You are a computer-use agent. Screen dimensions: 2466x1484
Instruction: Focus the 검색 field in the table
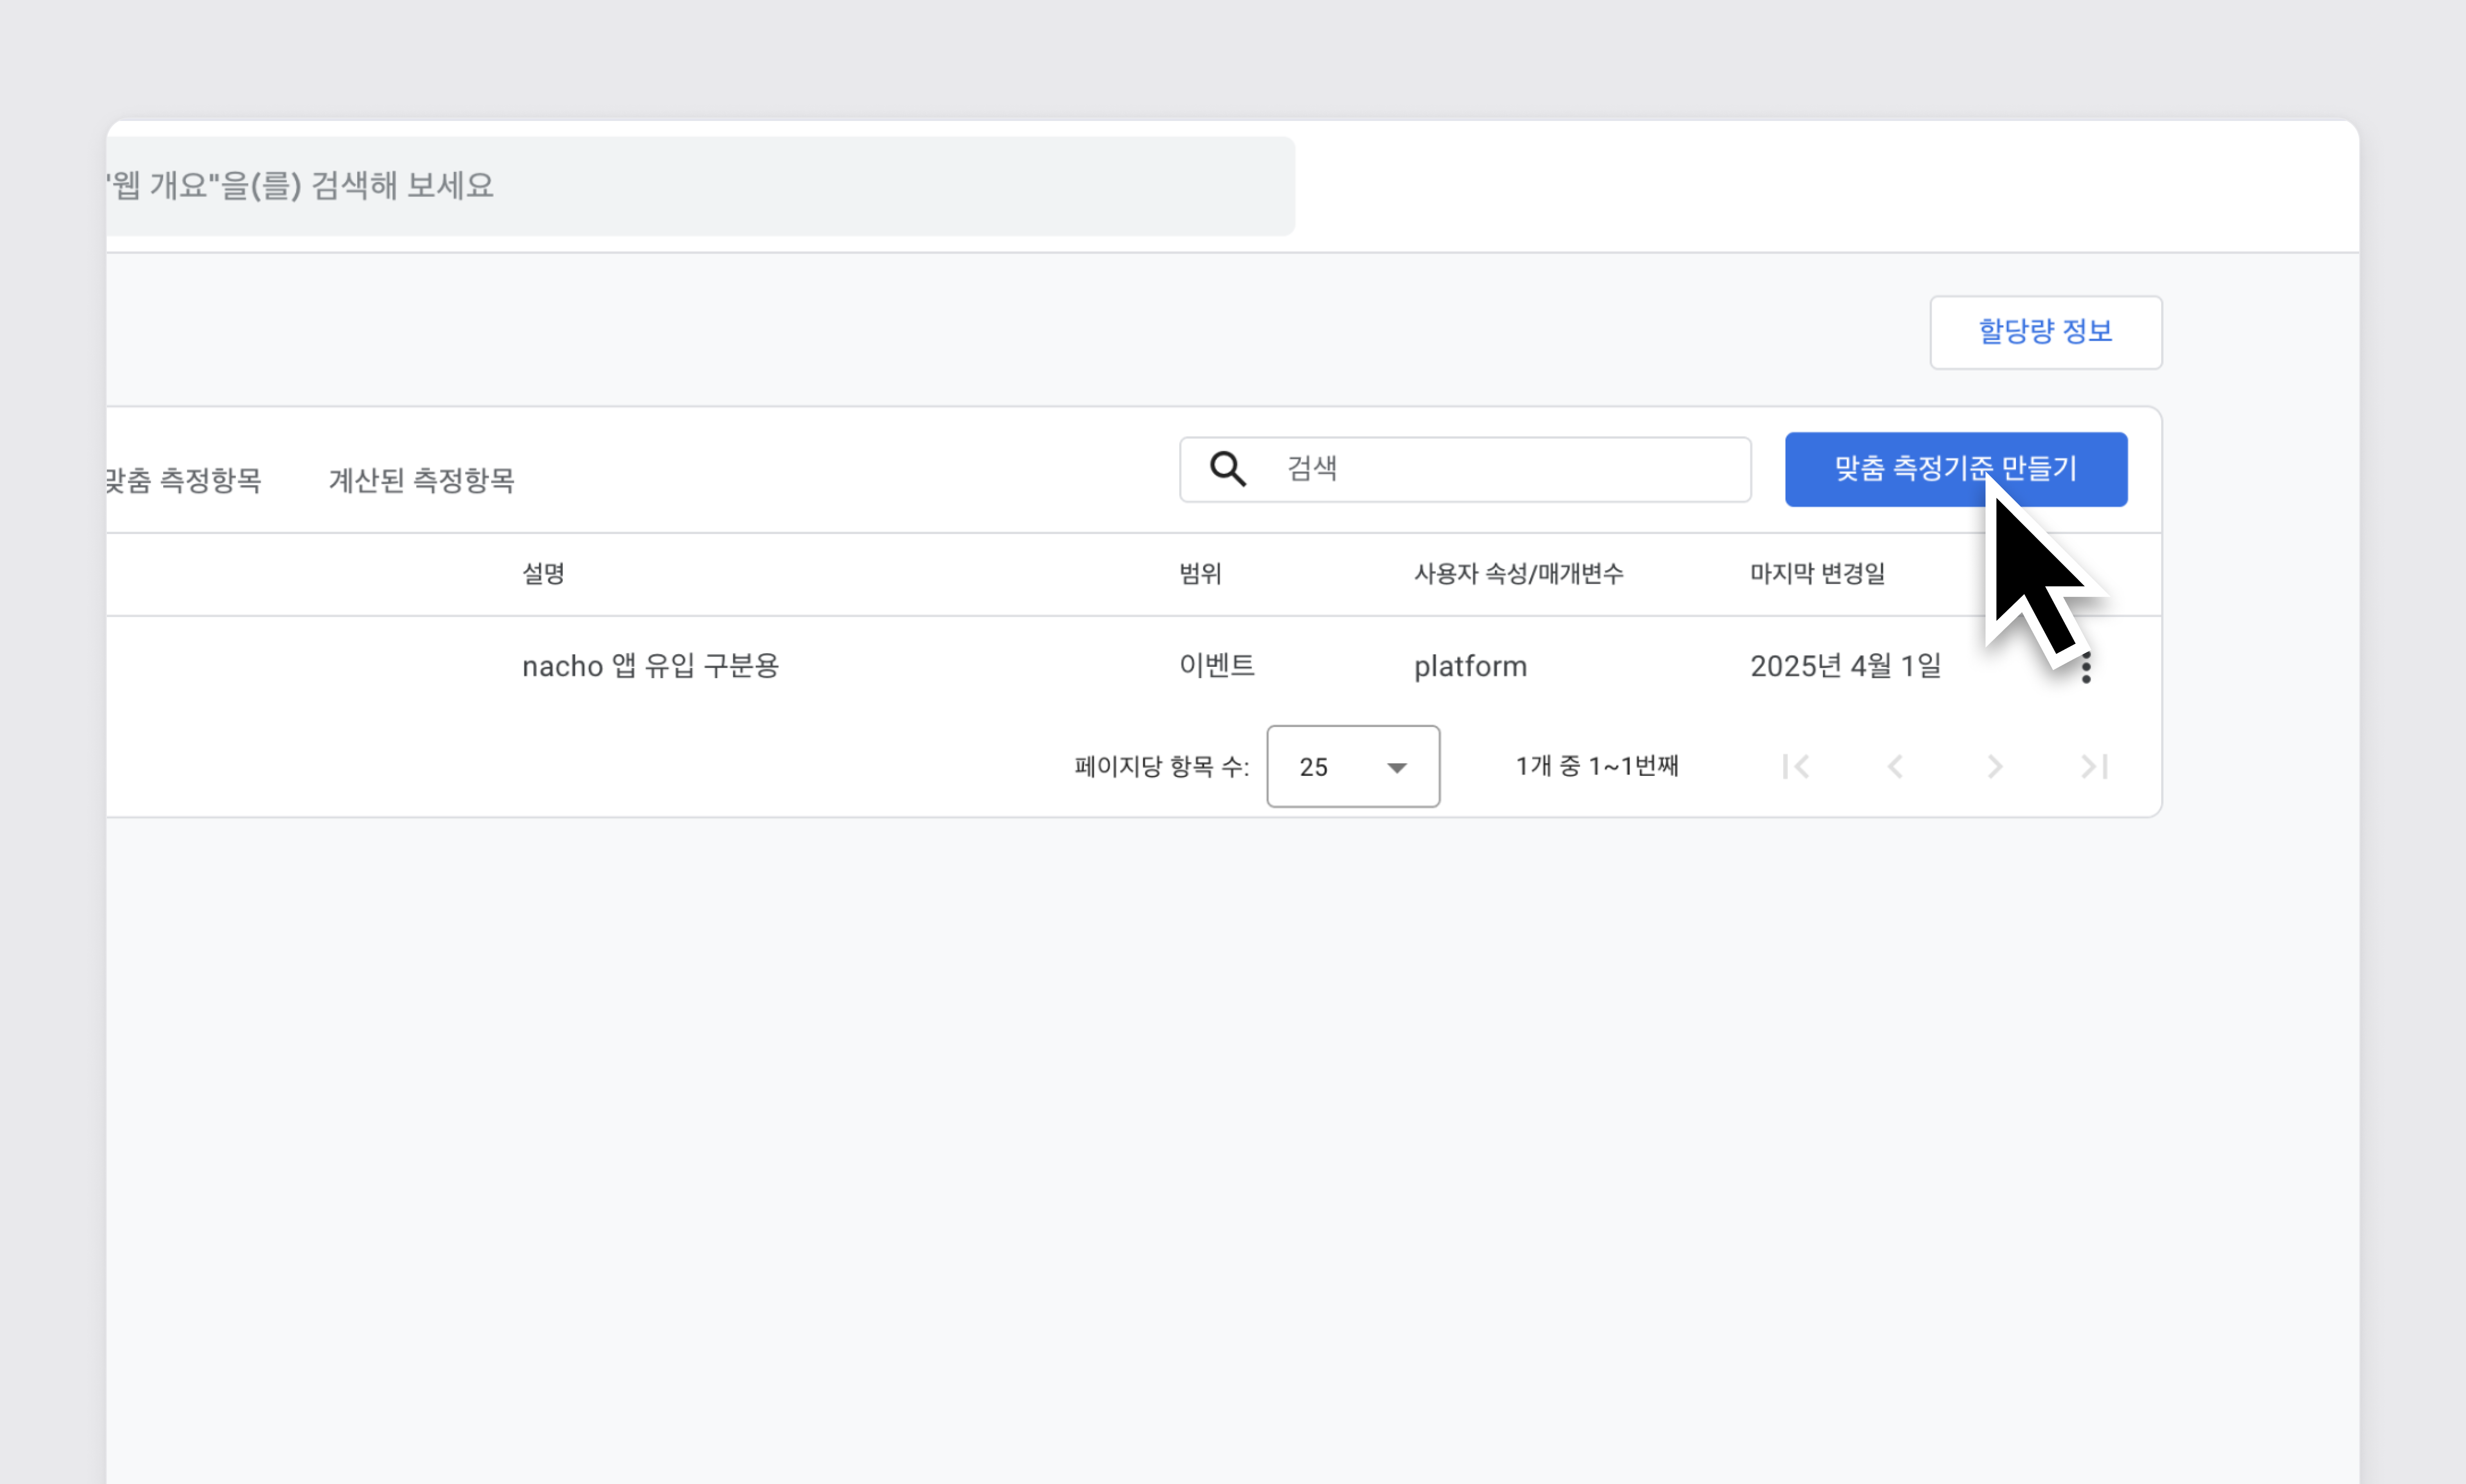coord(1500,469)
